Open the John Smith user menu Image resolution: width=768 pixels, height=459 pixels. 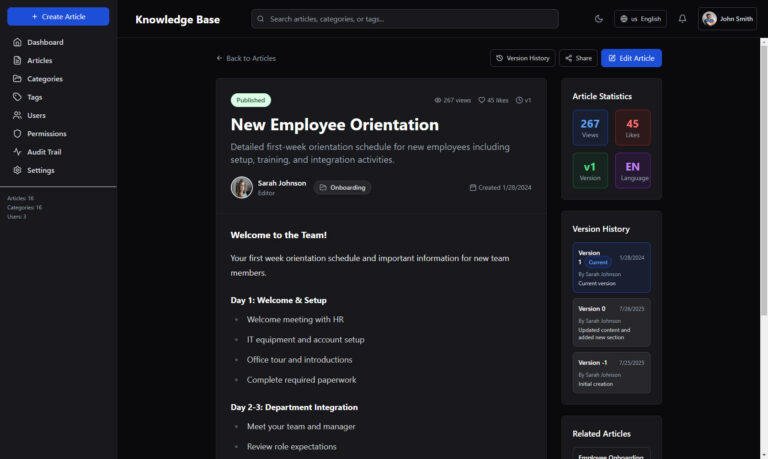coord(727,18)
